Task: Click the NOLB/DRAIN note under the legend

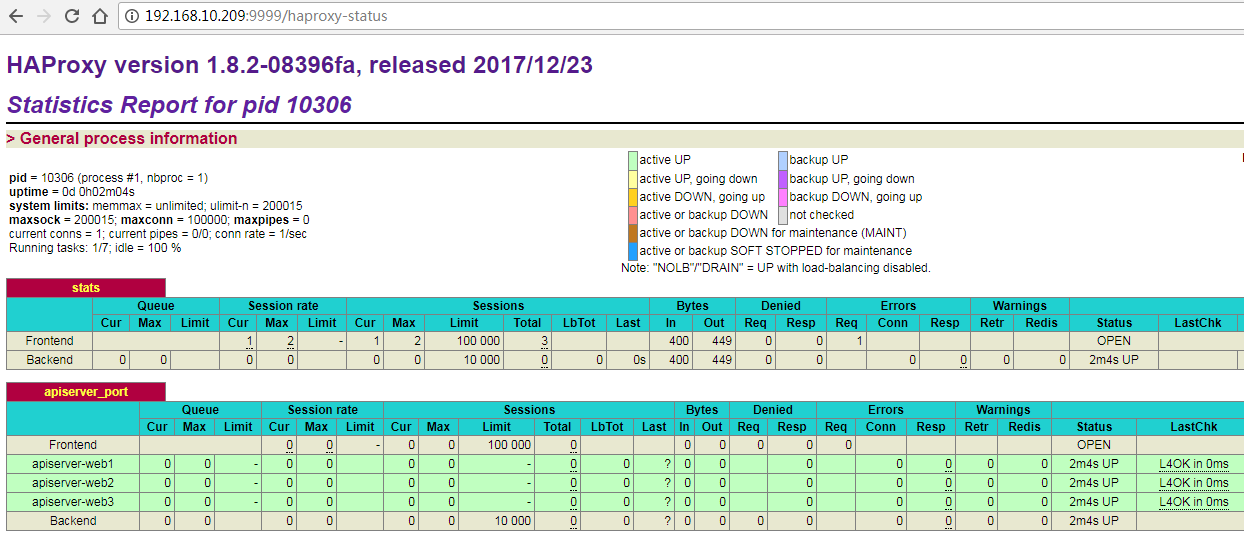Action: tap(776, 268)
